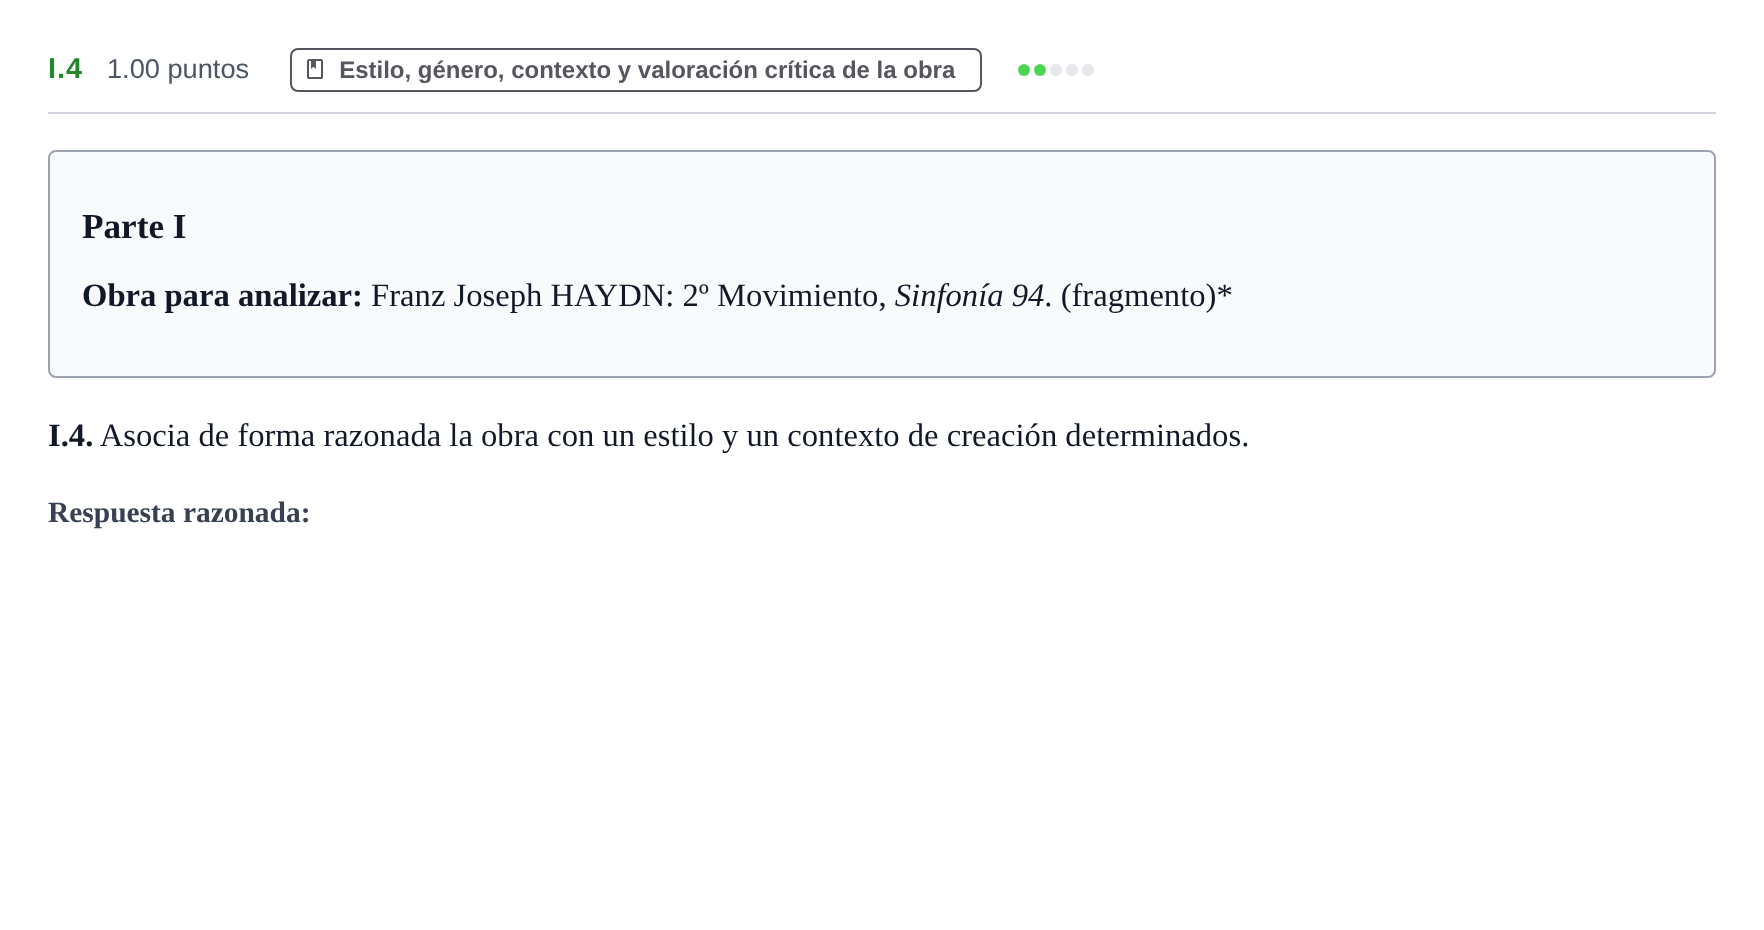Click the 'Respuesta razonada:' label
The width and height of the screenshot is (1764, 930).
click(179, 512)
